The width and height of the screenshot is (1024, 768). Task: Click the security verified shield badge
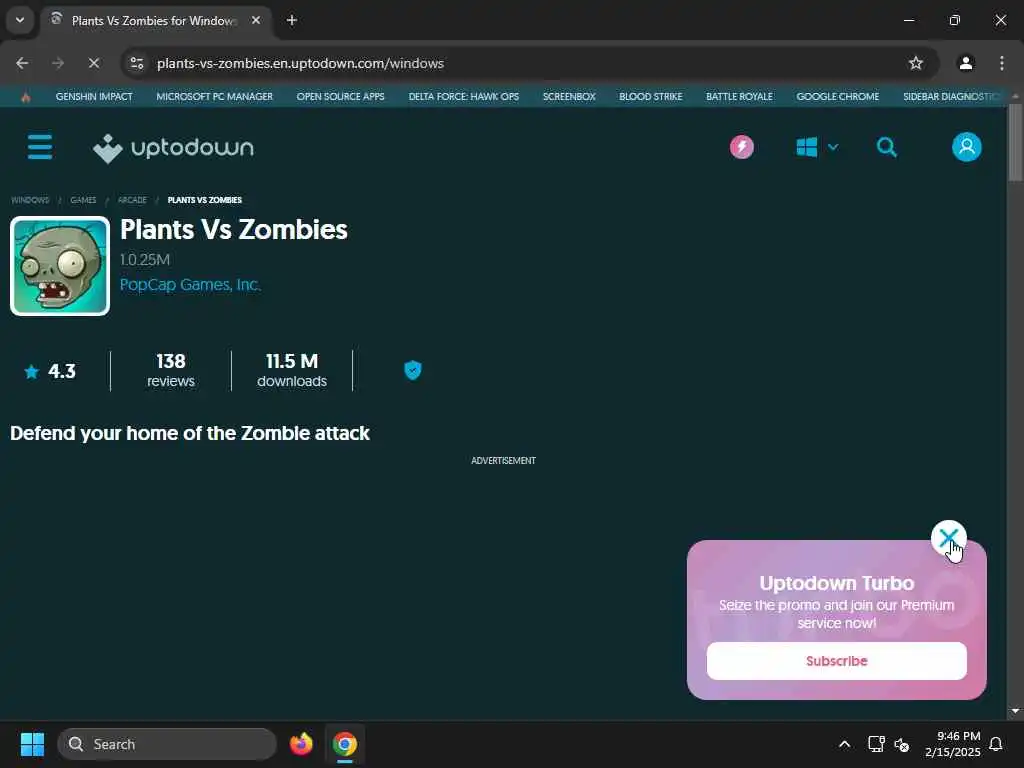pyautogui.click(x=413, y=370)
